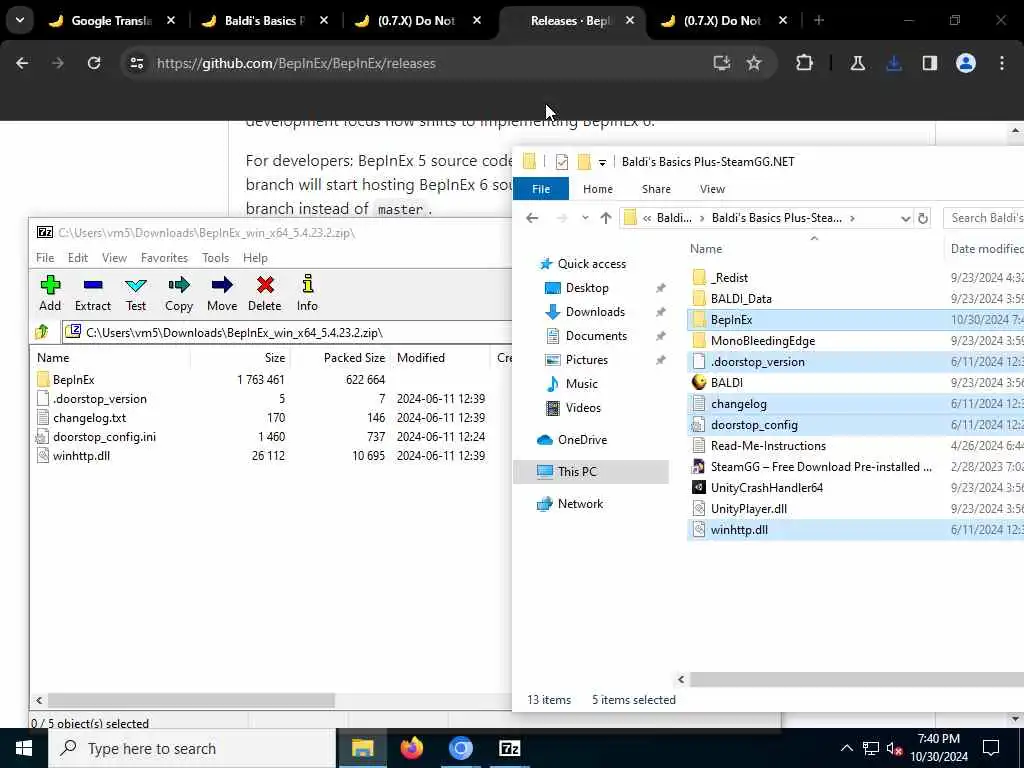Open Explorer Home ribbon tab

598,189
